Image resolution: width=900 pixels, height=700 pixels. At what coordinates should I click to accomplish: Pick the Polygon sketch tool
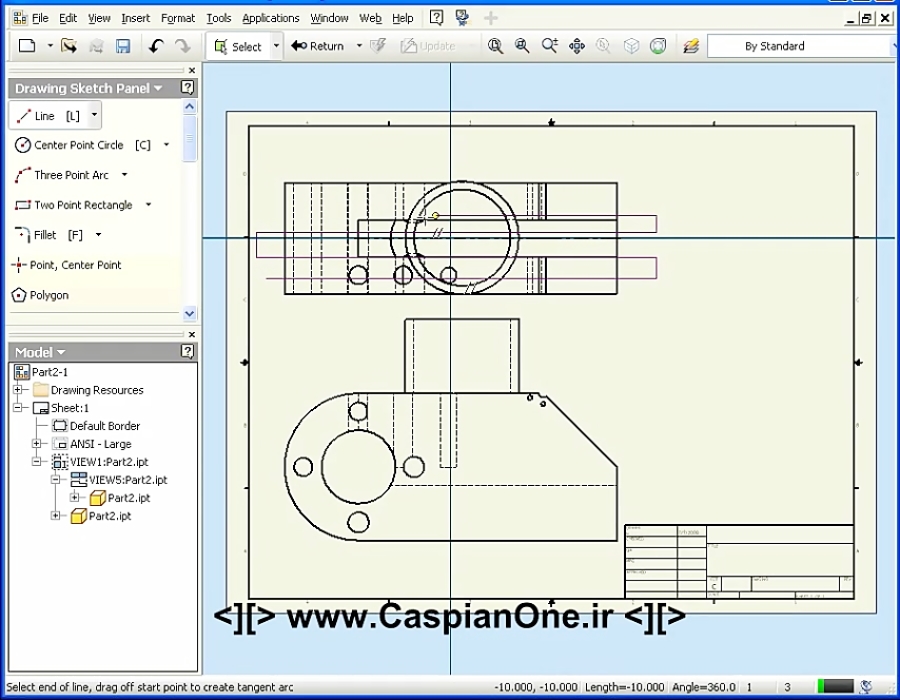pyautogui.click(x=43, y=295)
